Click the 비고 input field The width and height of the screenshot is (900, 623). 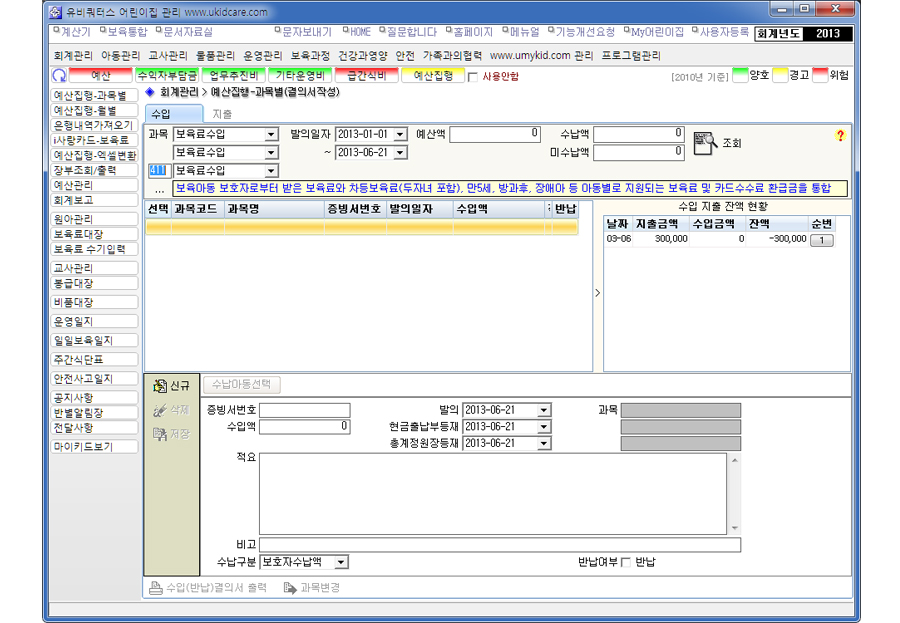pyautogui.click(x=500, y=545)
